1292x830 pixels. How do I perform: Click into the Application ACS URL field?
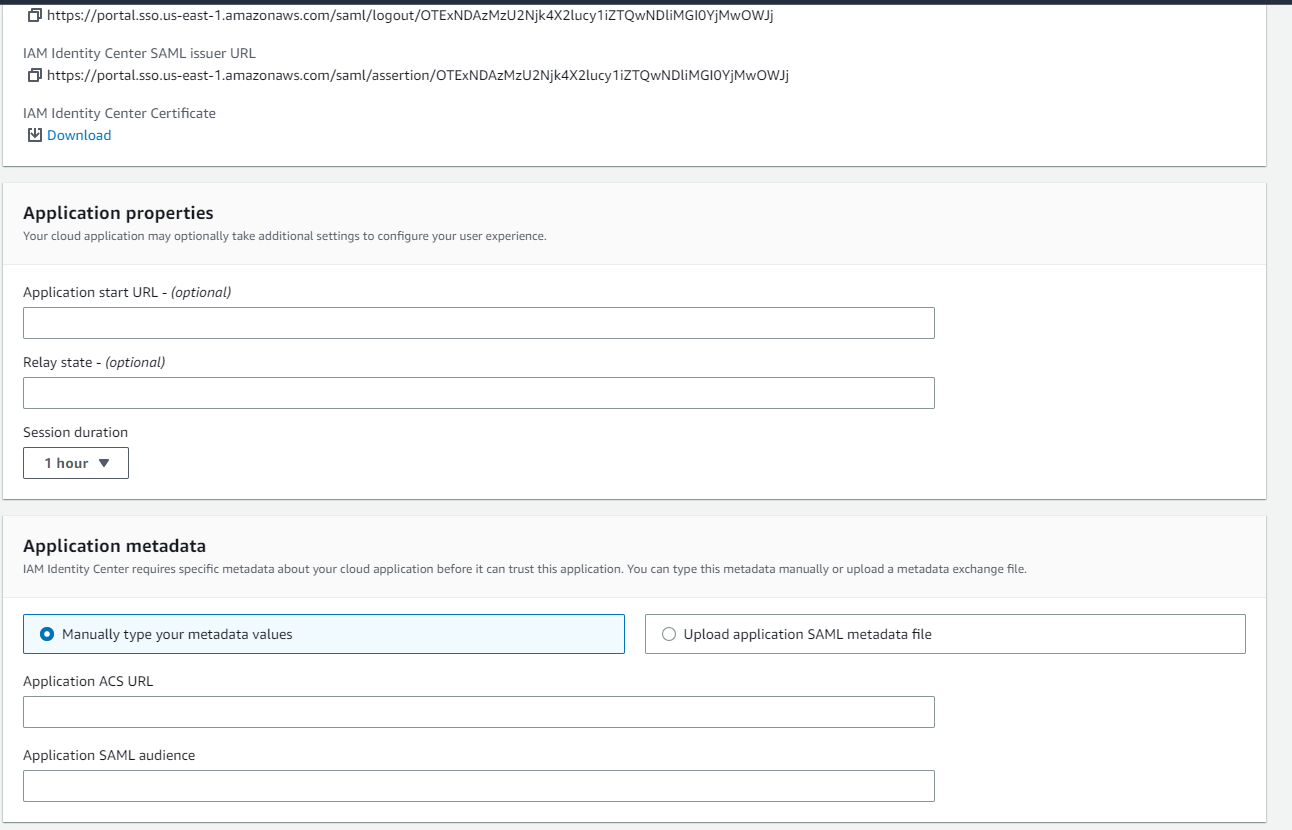[x=478, y=712]
